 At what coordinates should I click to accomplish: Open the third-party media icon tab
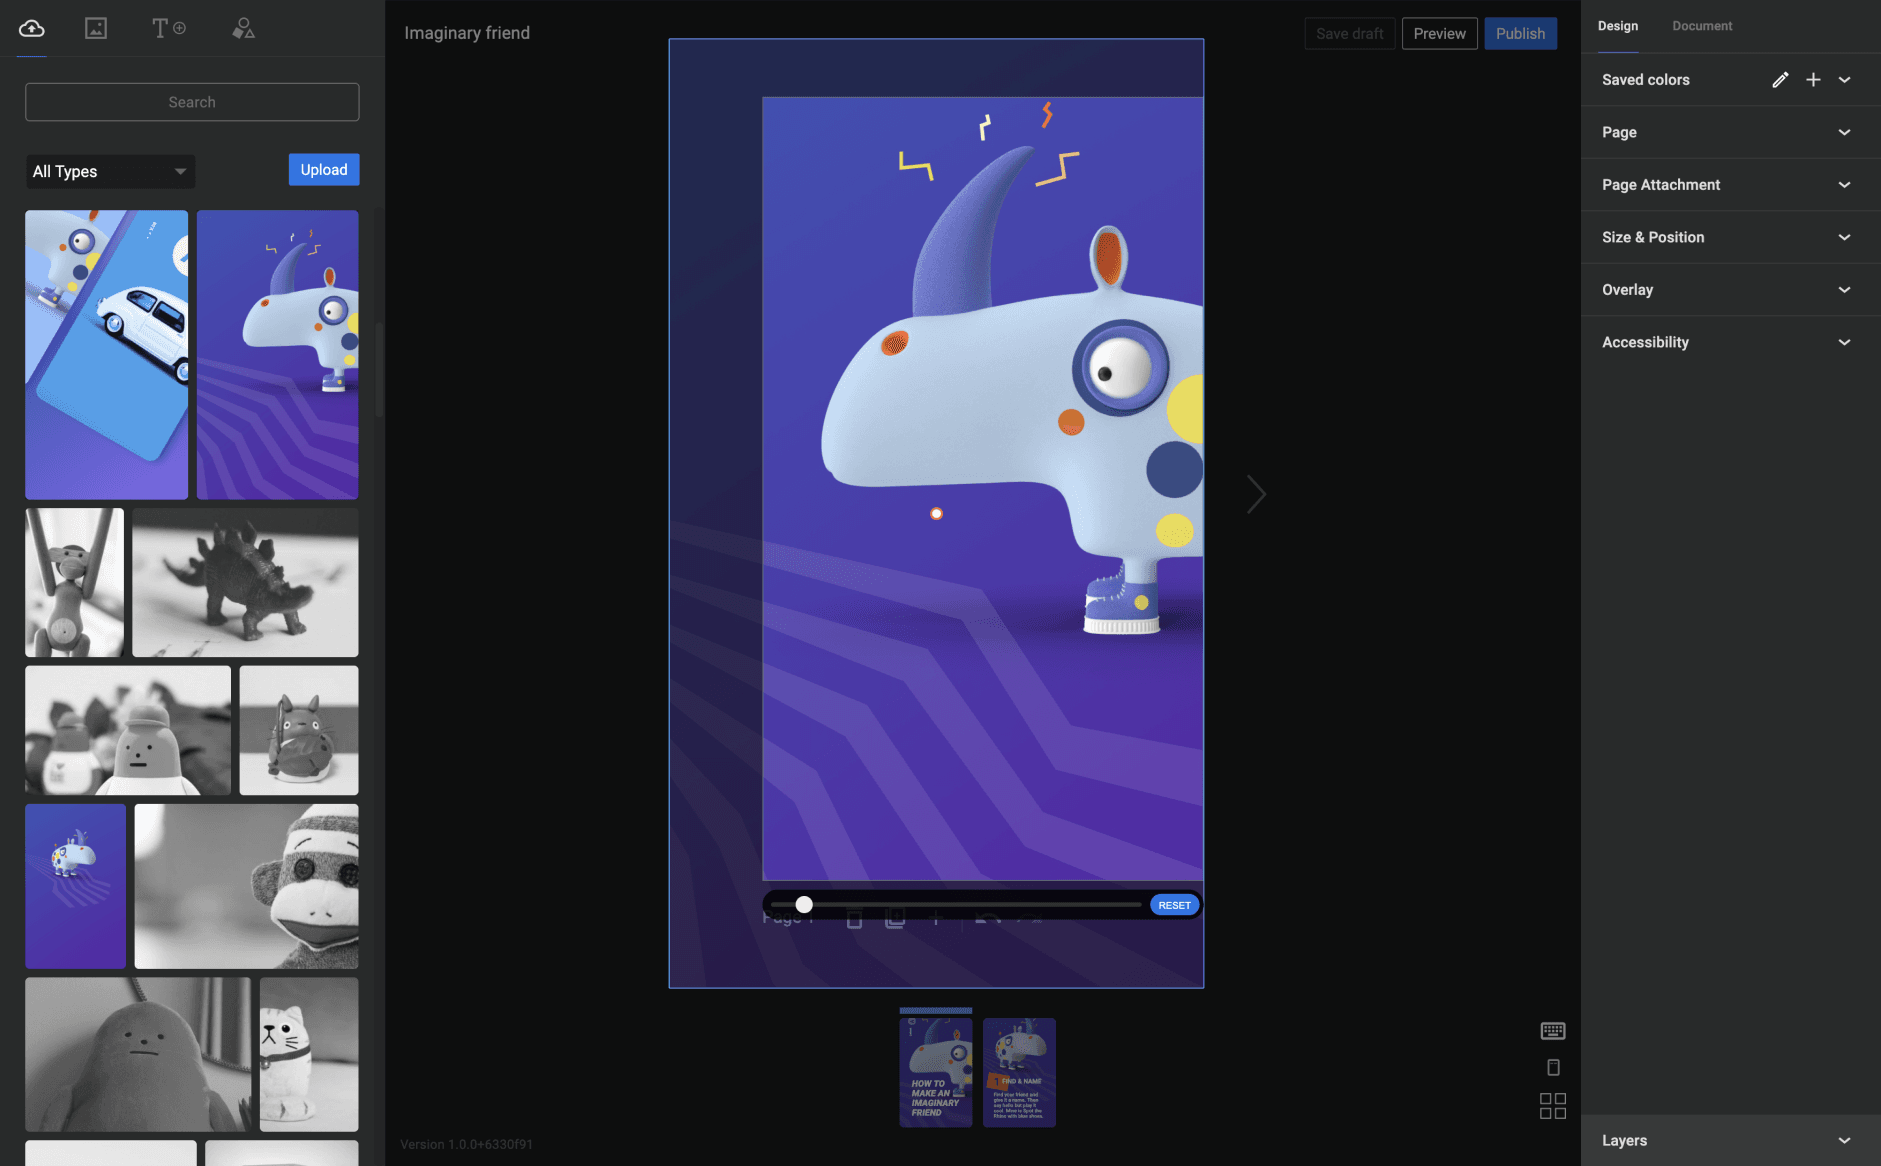pyautogui.click(x=96, y=28)
